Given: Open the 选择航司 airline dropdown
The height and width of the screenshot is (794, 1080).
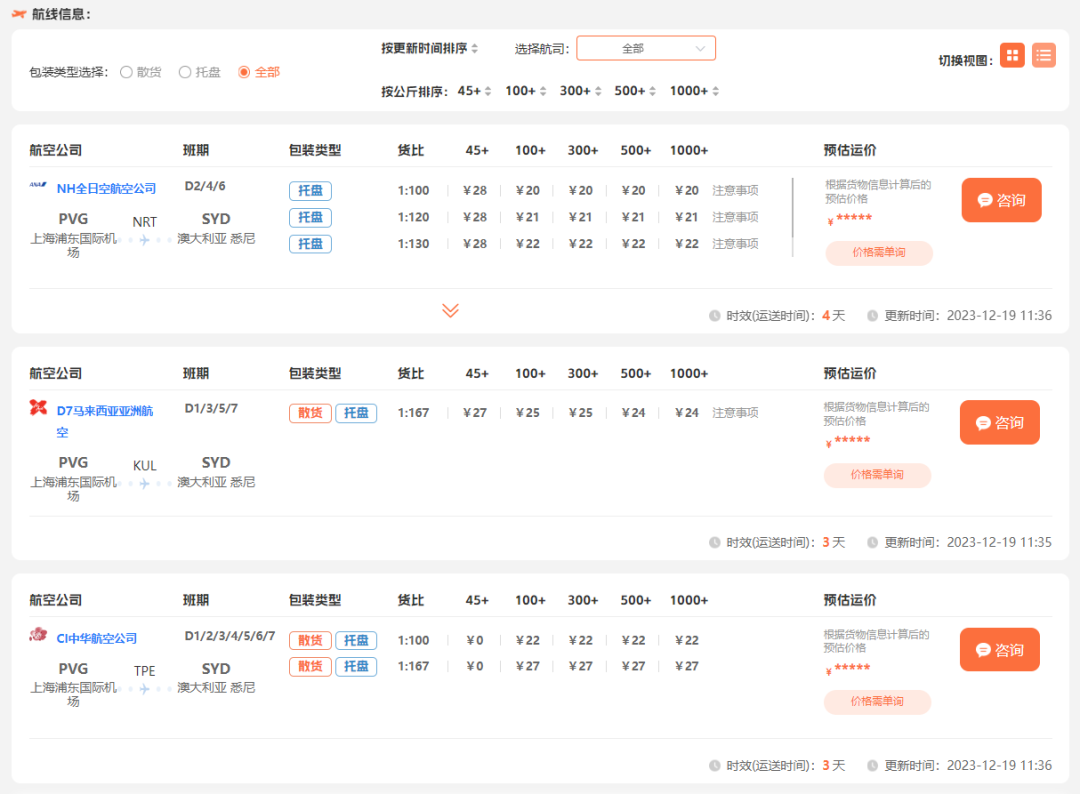Looking at the screenshot, I should tap(646, 47).
